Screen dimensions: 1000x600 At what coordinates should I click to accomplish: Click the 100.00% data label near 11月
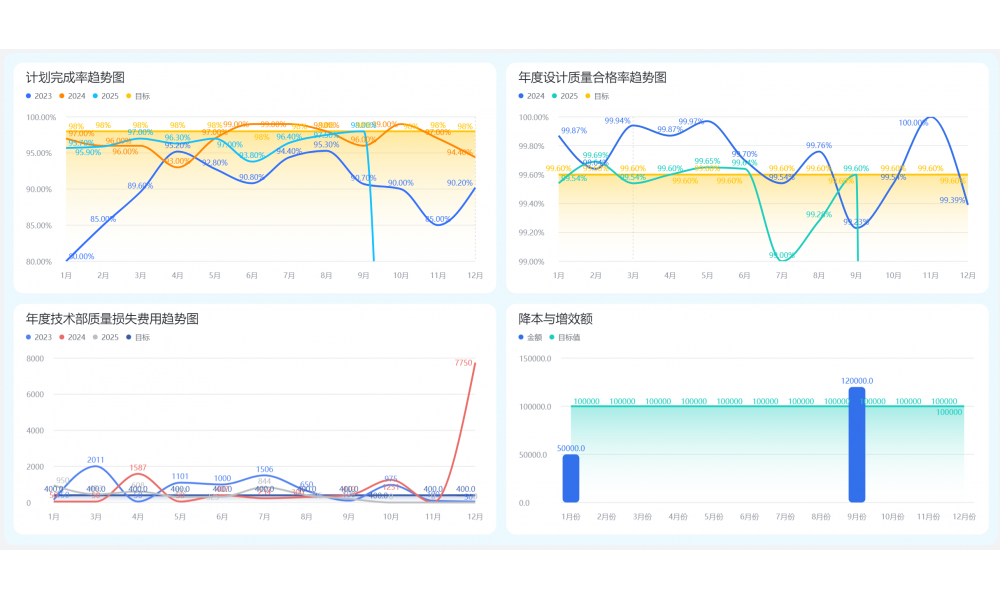[913, 123]
